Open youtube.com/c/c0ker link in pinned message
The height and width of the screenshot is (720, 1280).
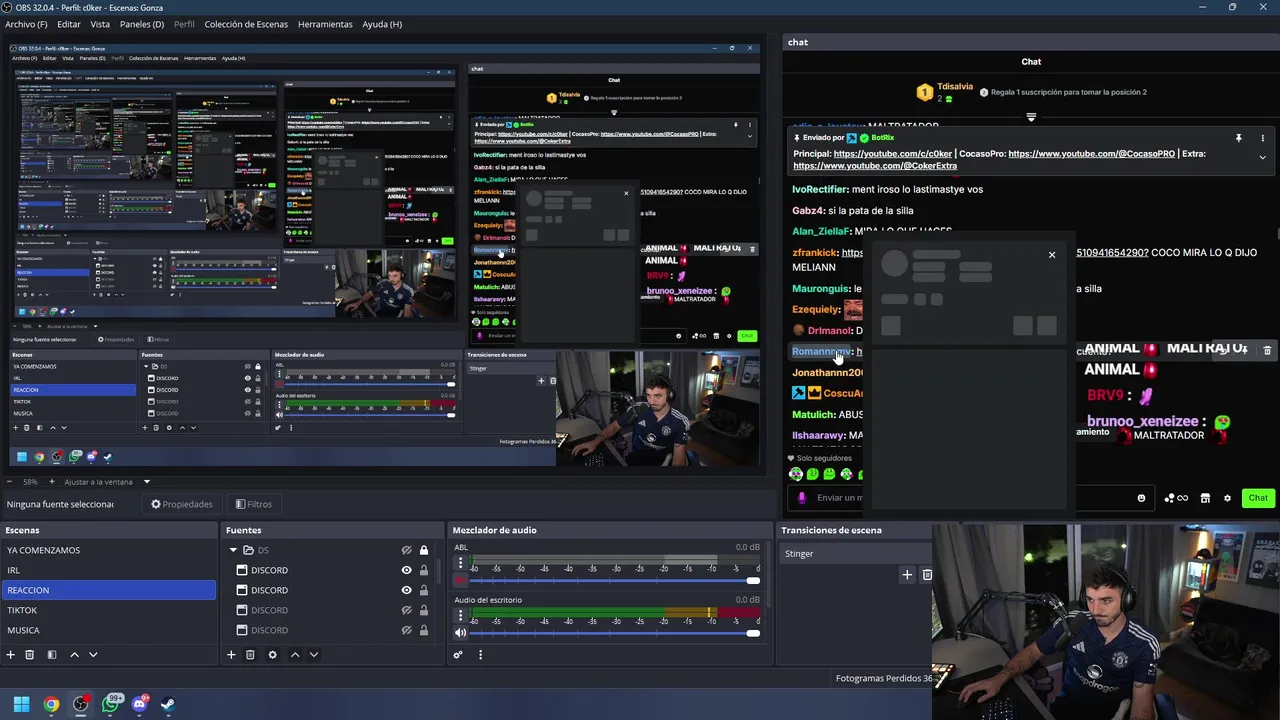click(893, 154)
